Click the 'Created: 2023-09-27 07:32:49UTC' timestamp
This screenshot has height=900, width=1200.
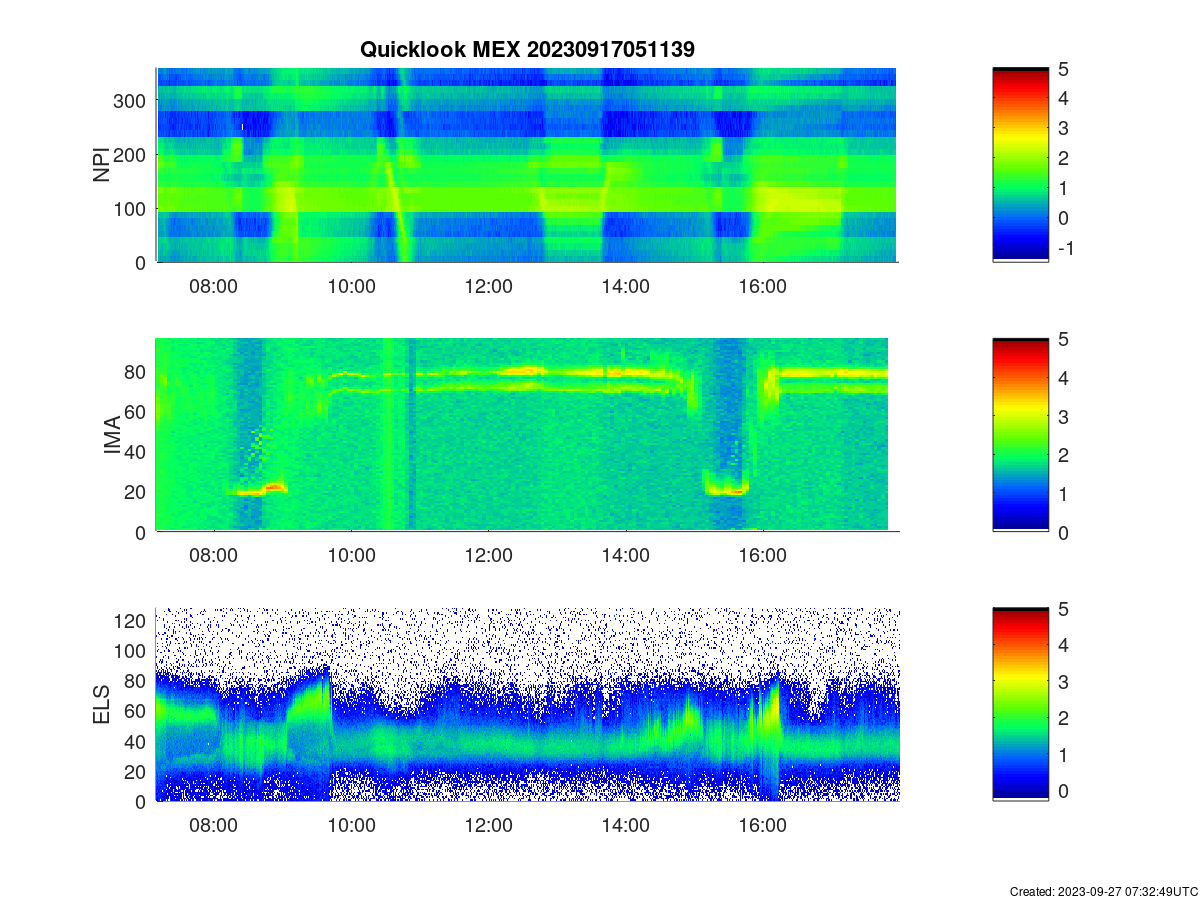[1103, 891]
